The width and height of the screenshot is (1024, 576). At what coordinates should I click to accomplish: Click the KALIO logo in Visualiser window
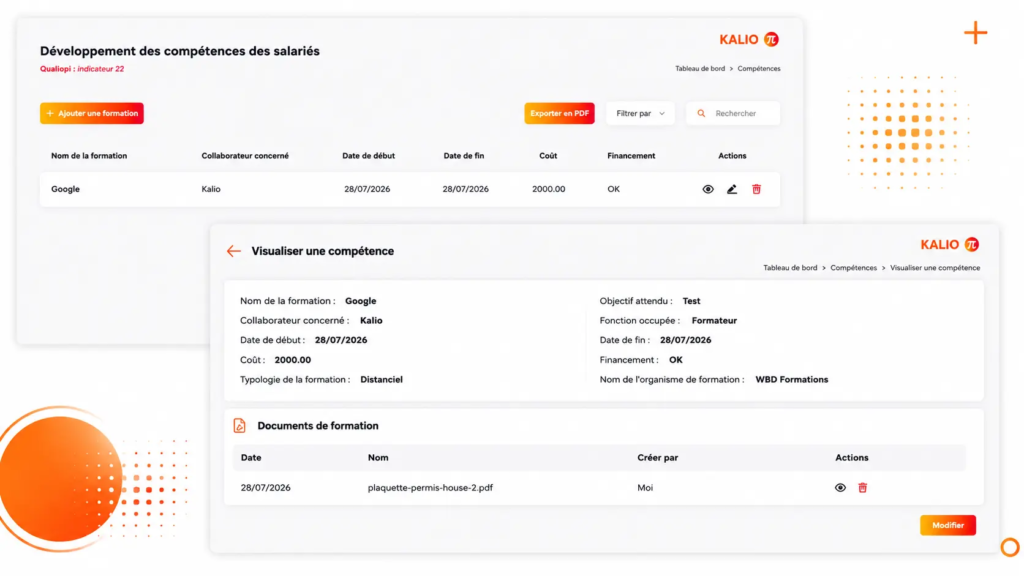(950, 245)
